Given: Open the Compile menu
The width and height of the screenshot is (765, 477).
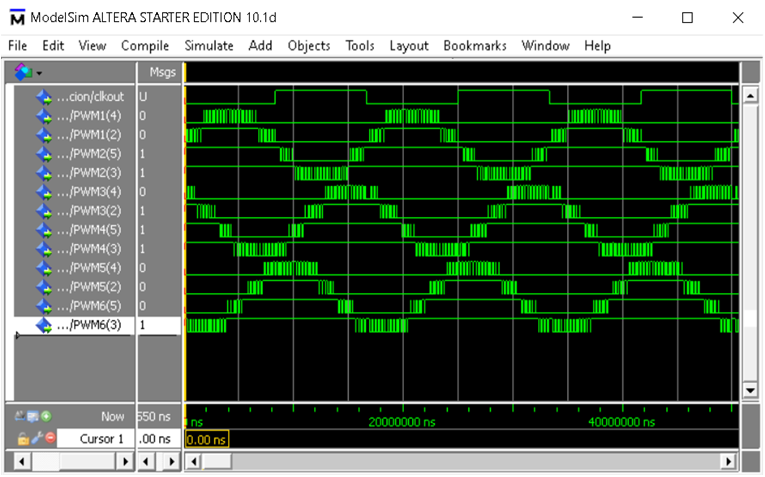Looking at the screenshot, I should point(145,46).
